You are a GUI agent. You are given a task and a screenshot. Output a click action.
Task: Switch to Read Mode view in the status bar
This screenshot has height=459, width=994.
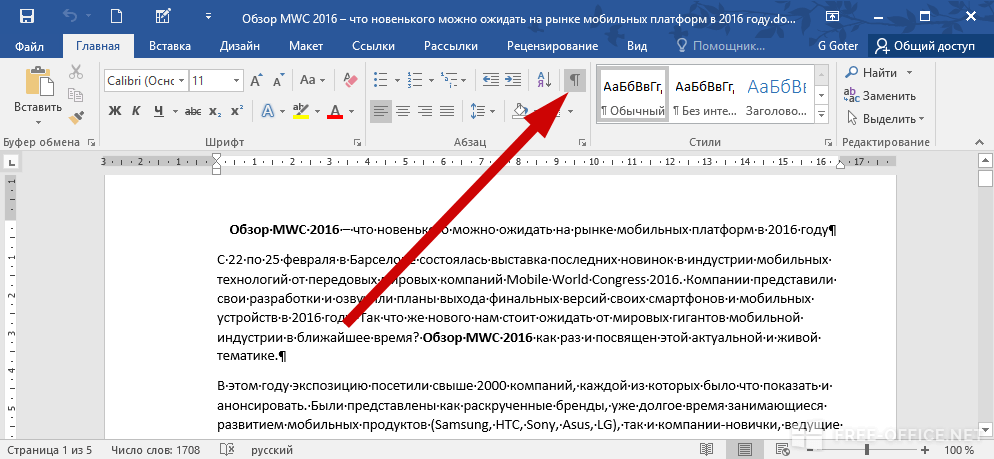(x=707, y=450)
